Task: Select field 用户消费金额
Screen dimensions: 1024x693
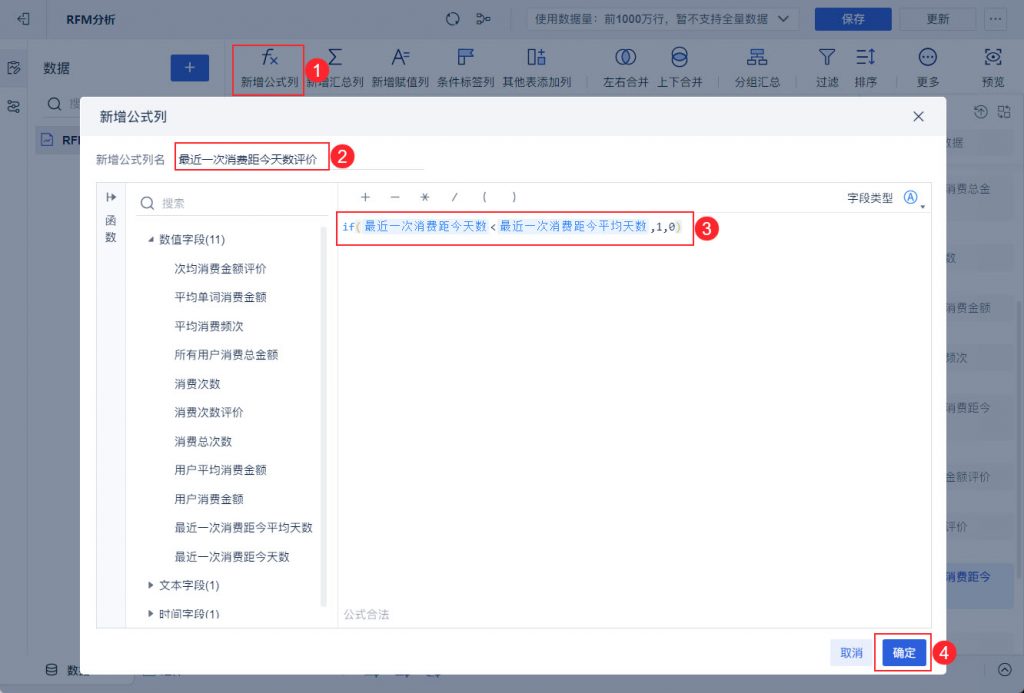Action: pyautogui.click(x=208, y=498)
